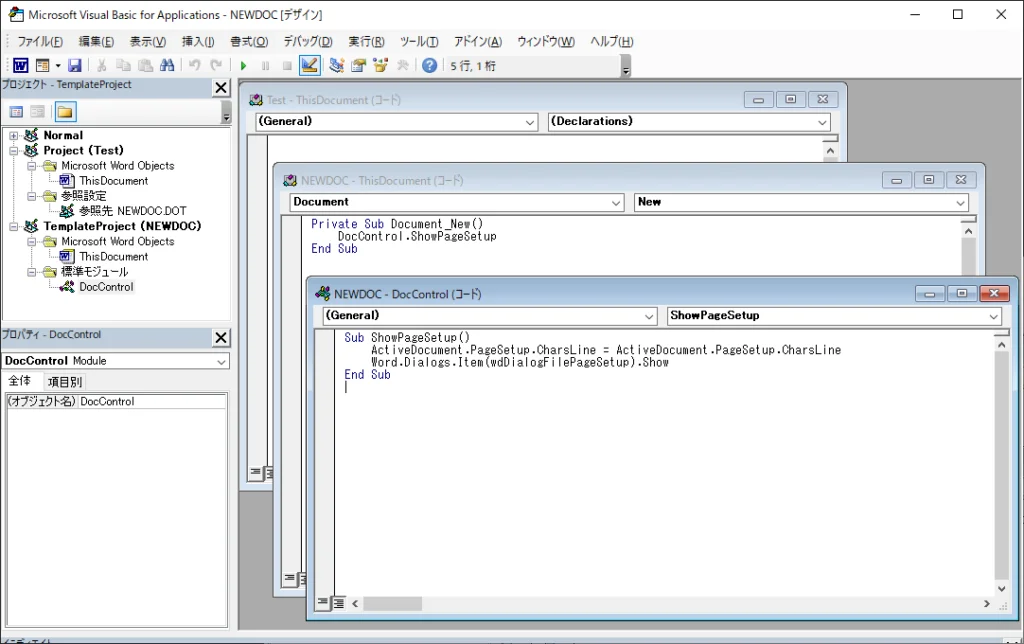Click the Redo arrow icon
This screenshot has height=644, width=1024.
coord(216,65)
